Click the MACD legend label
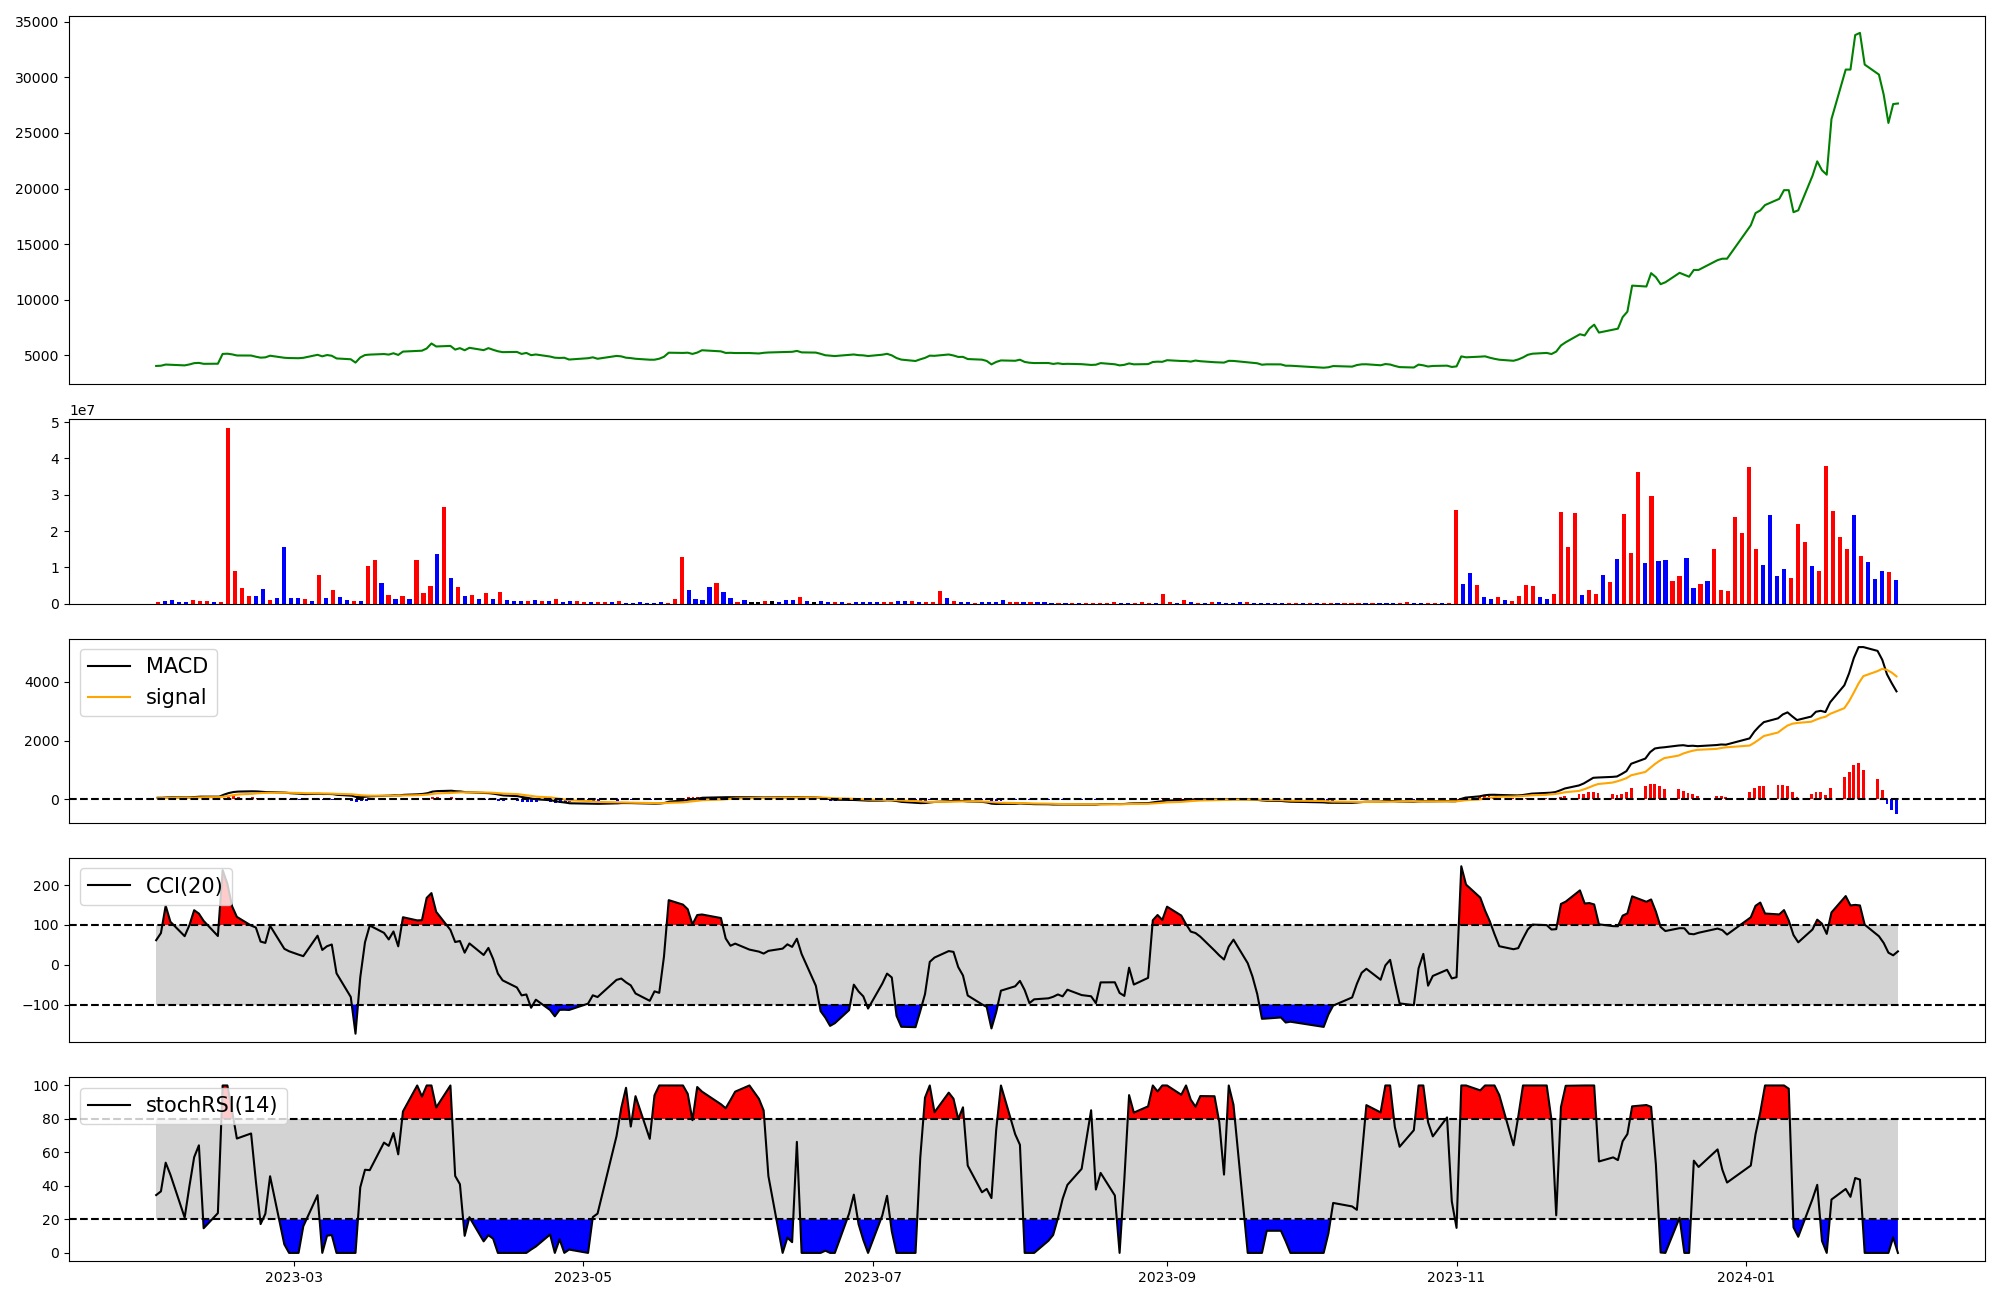 pos(176,666)
